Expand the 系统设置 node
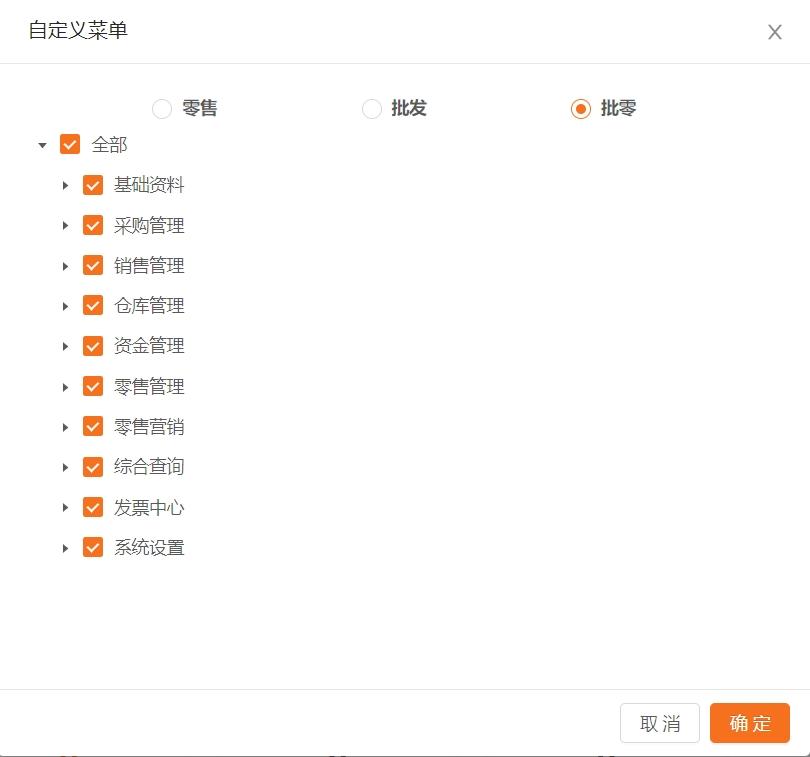This screenshot has height=757, width=810. (65, 548)
